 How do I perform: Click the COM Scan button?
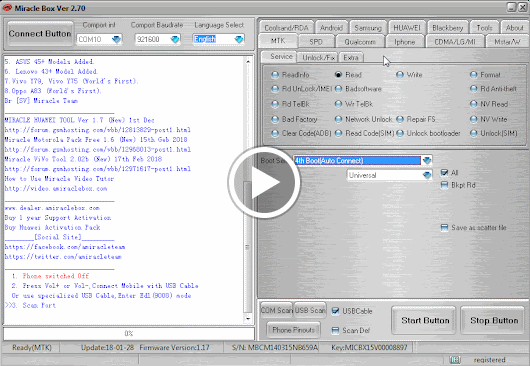(276, 310)
